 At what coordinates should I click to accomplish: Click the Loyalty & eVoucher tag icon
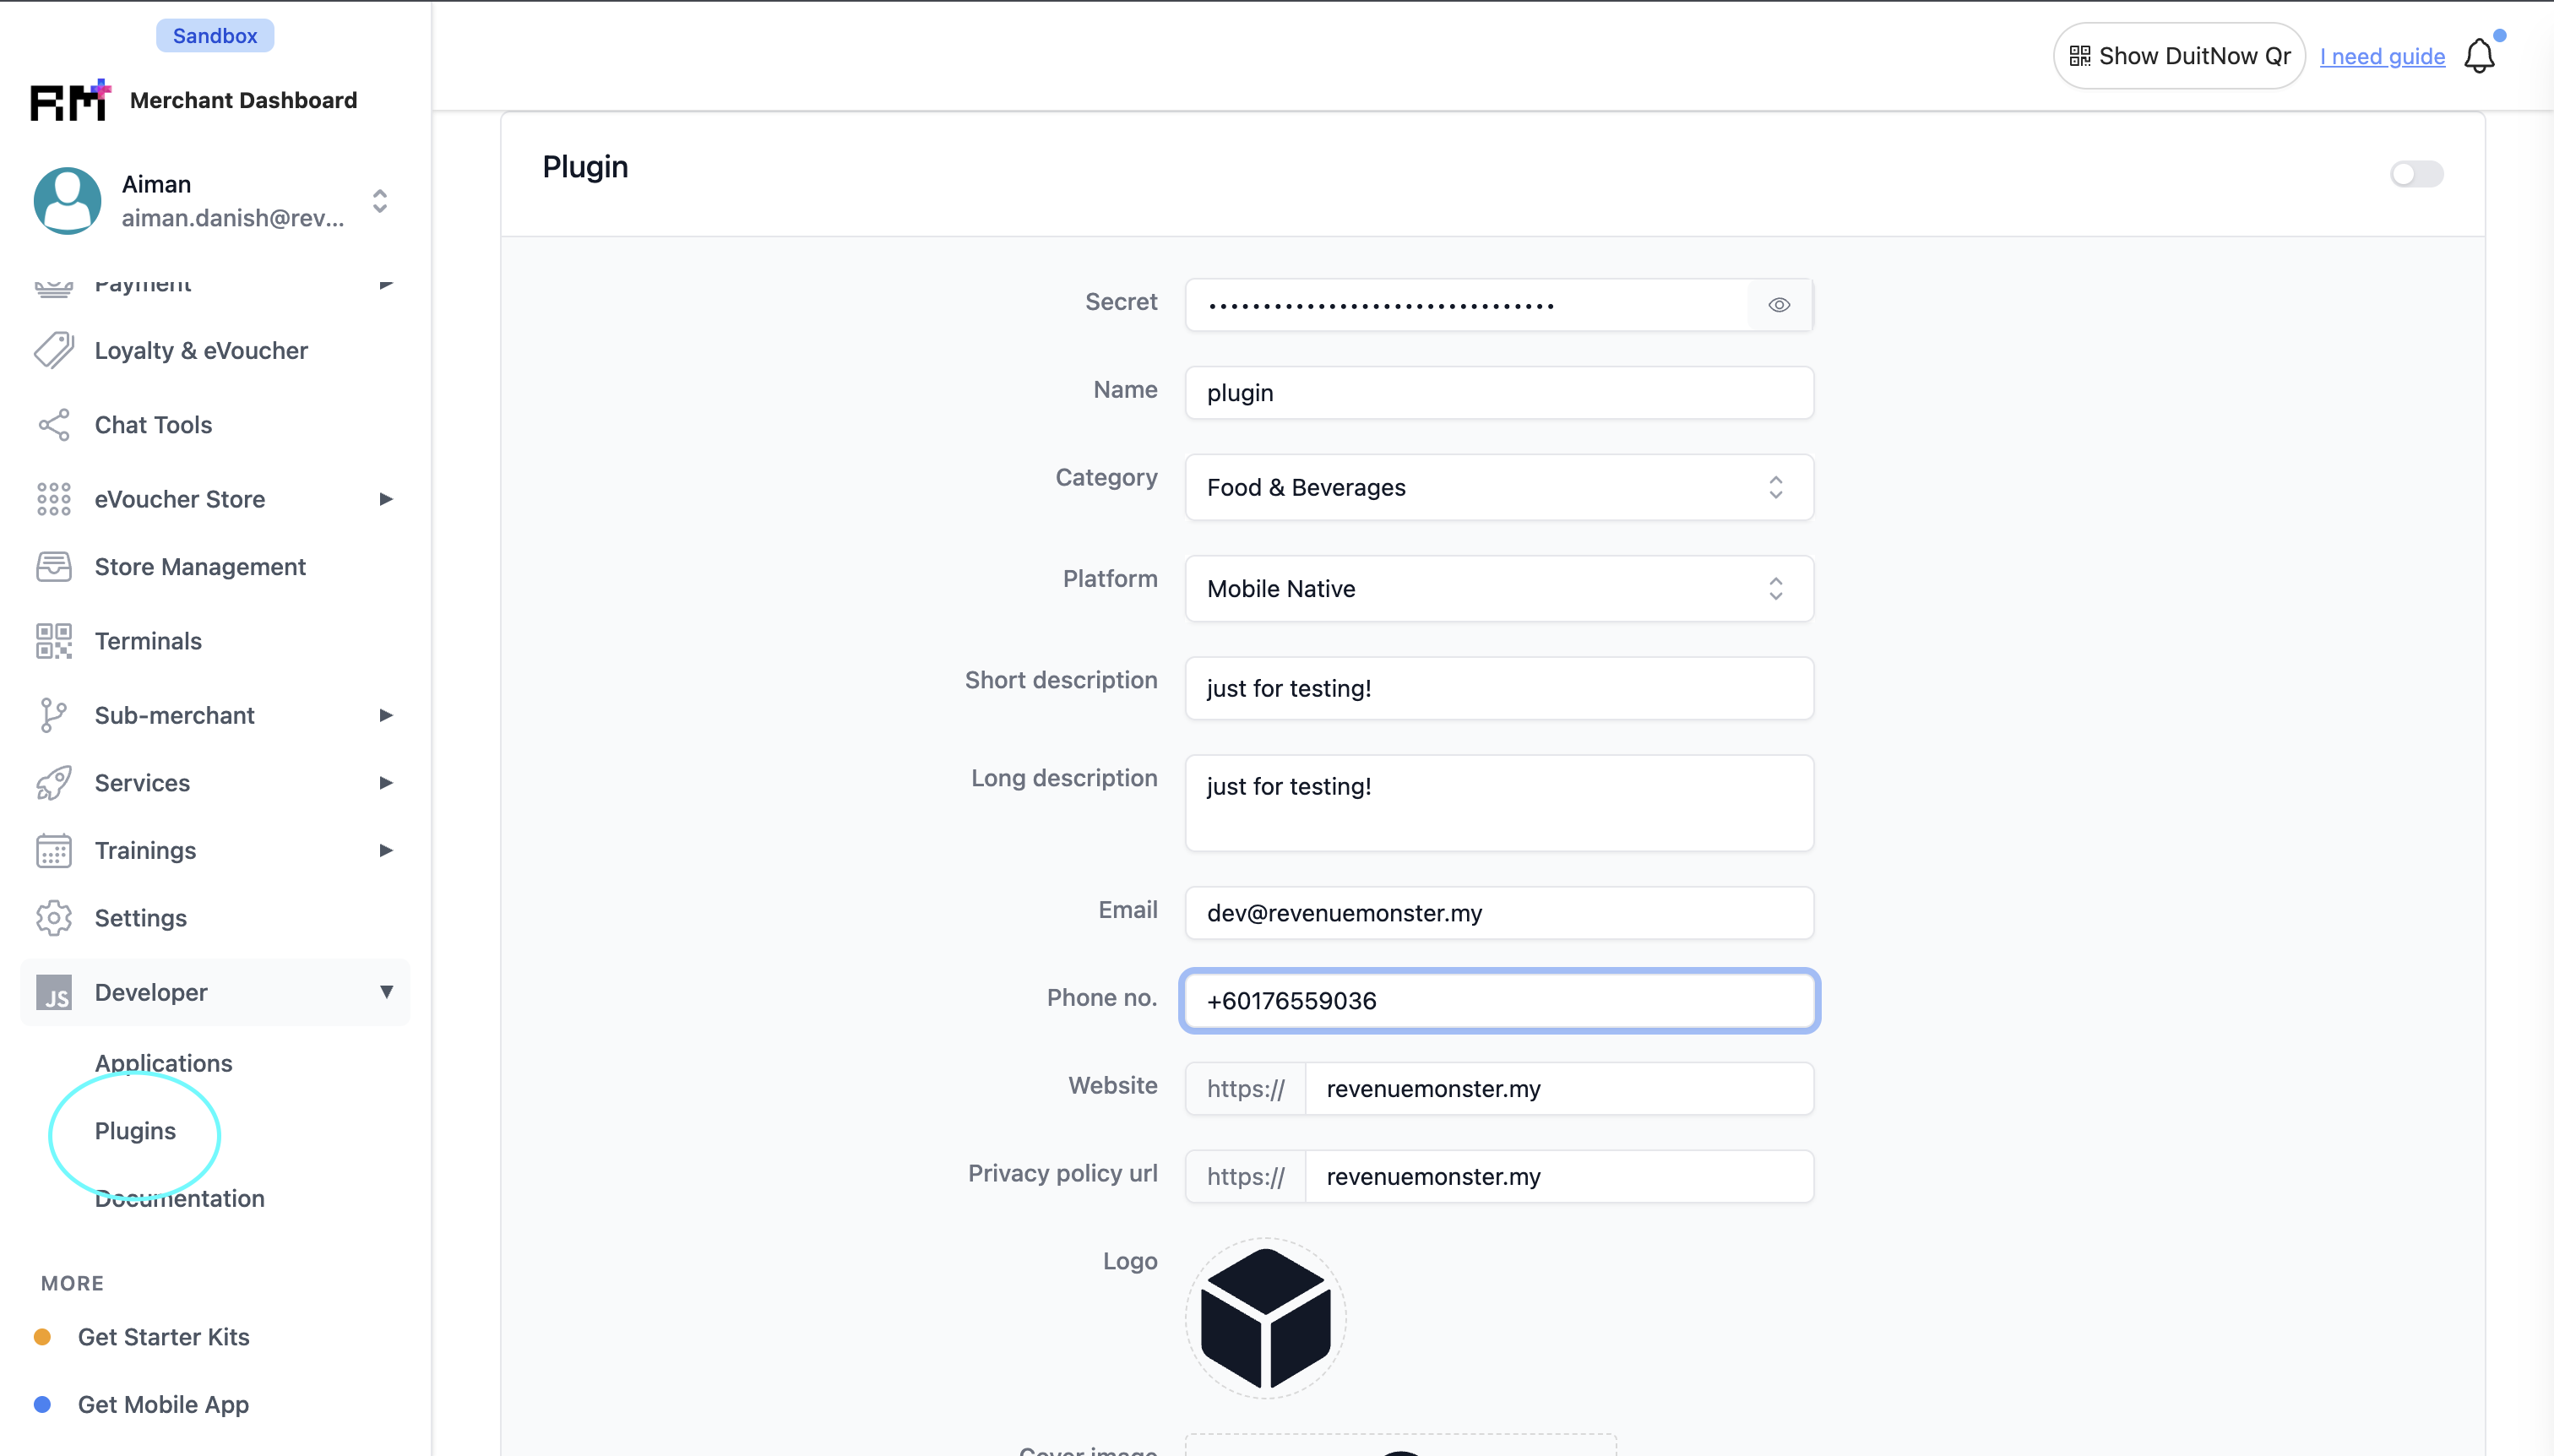[54, 351]
